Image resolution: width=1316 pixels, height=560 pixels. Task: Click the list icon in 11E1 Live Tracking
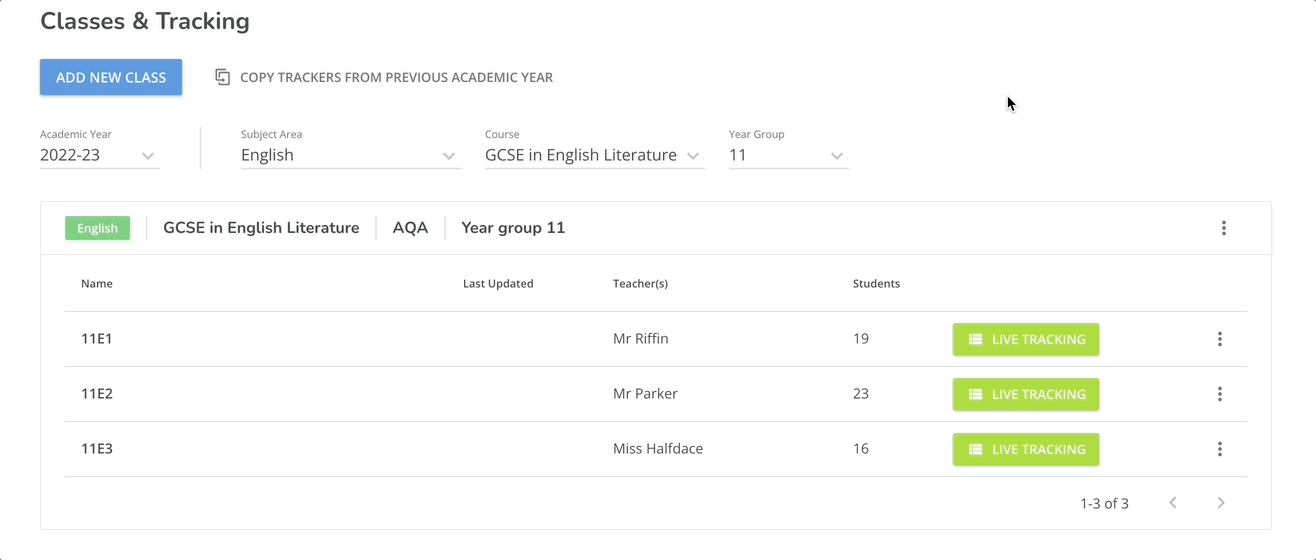976,339
